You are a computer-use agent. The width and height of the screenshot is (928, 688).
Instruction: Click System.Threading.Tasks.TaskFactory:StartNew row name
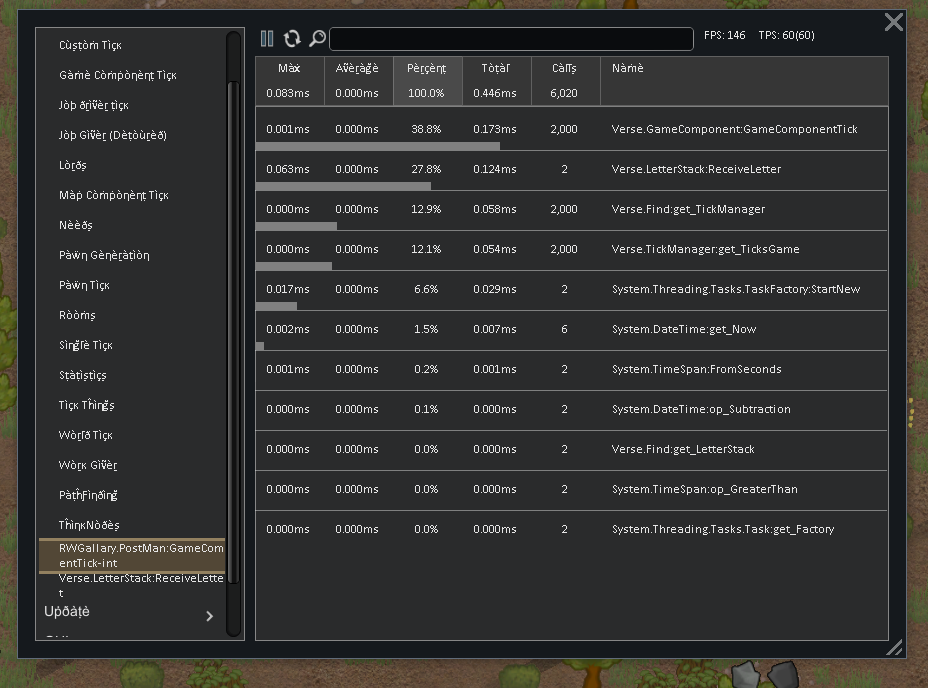coord(736,289)
